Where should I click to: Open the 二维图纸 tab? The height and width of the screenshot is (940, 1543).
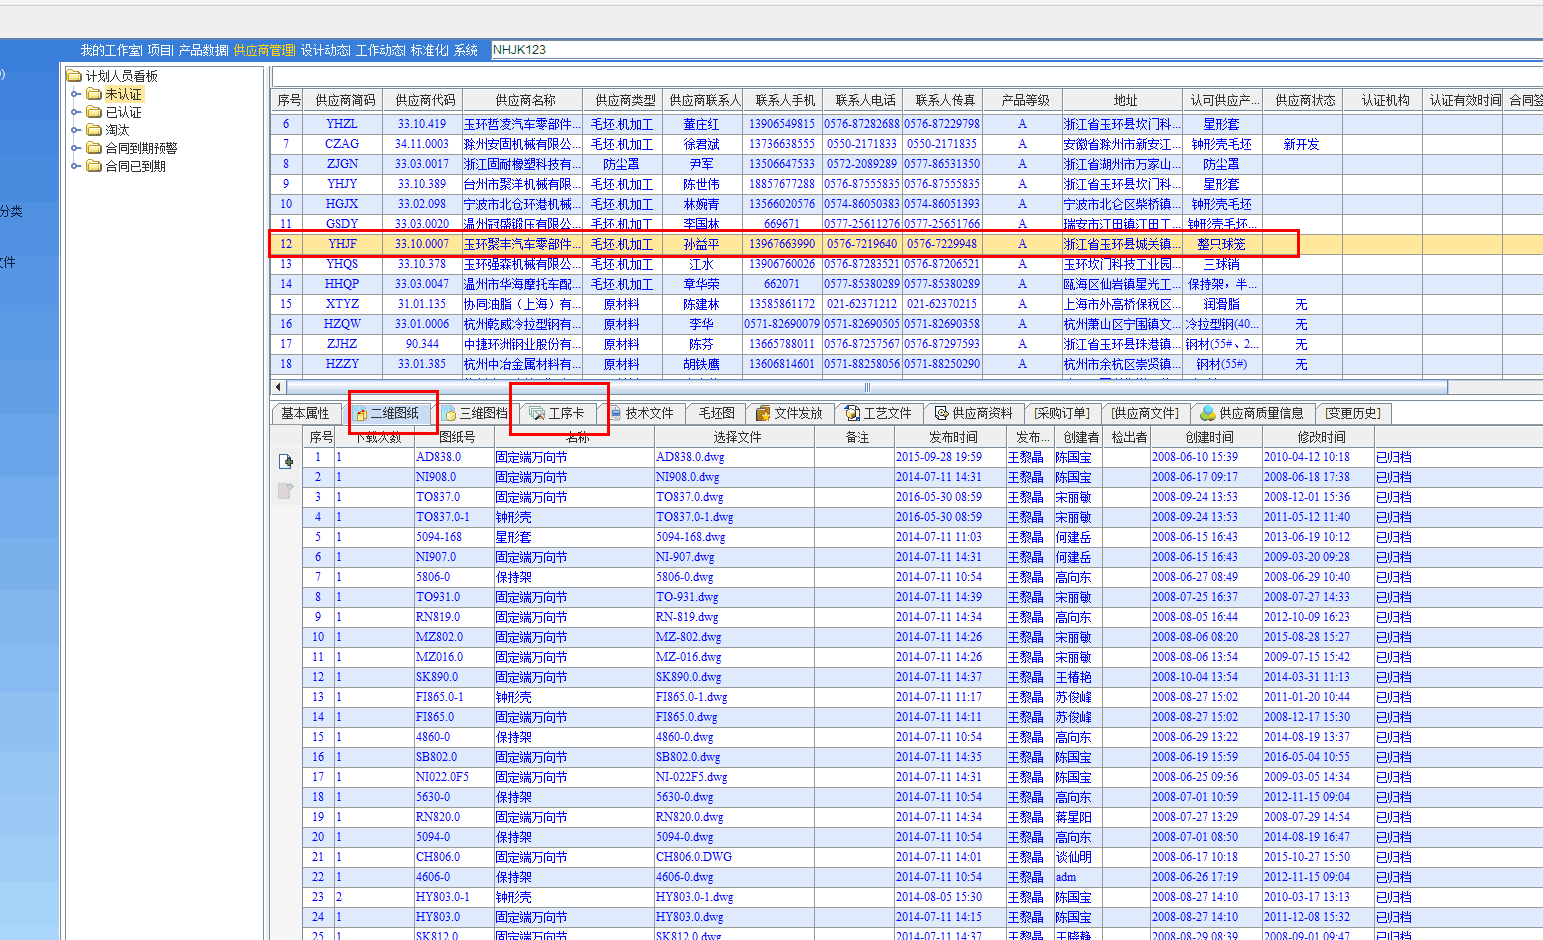coord(394,413)
